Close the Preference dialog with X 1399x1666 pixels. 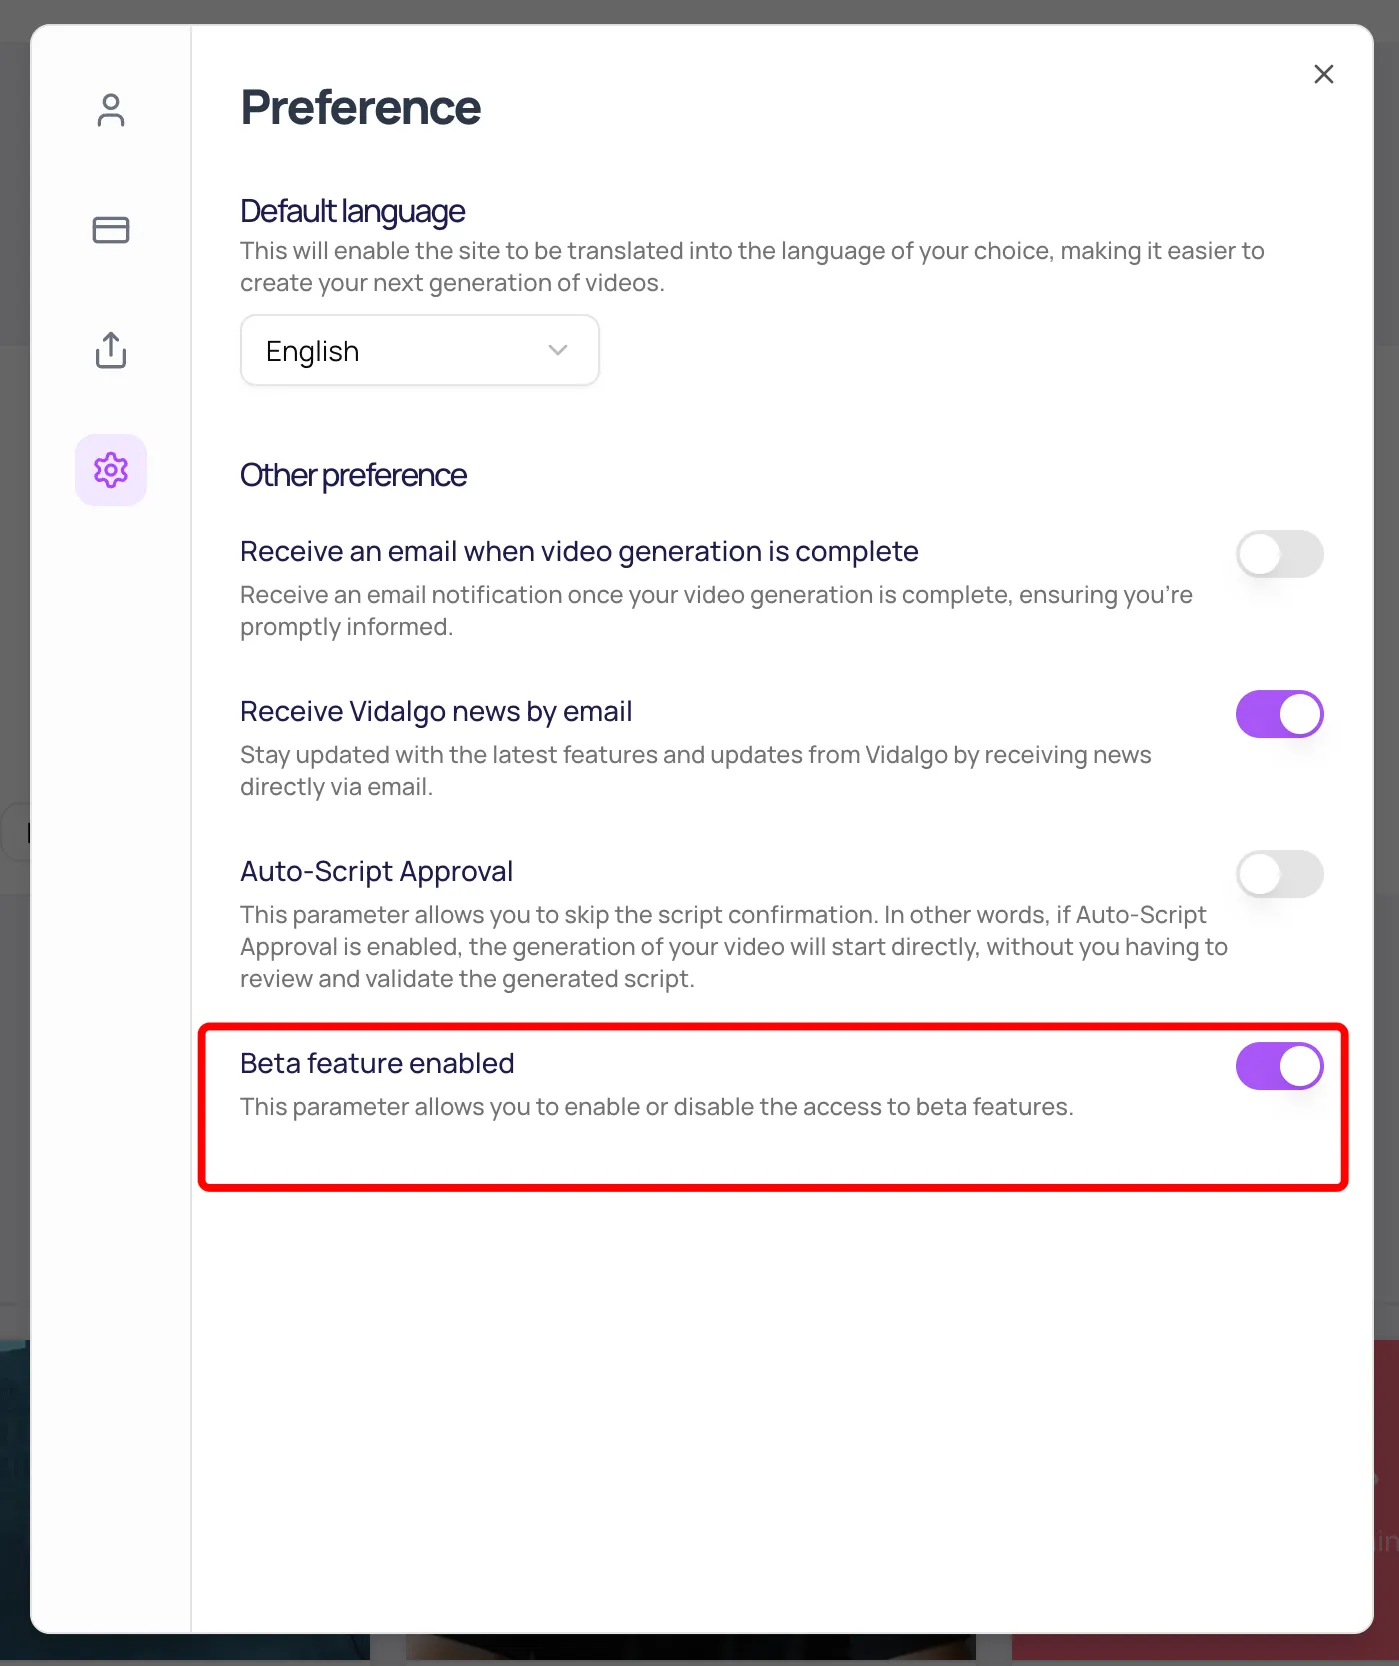point(1324,74)
